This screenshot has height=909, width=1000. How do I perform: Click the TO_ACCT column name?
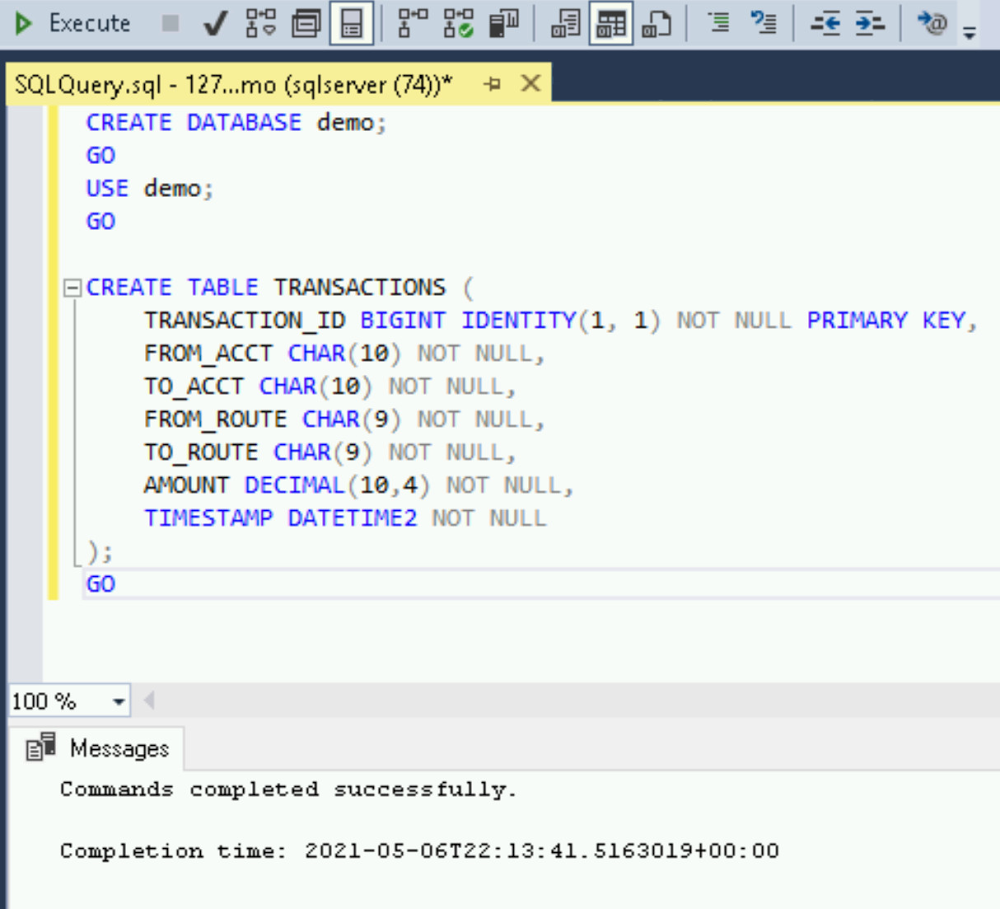194,387
